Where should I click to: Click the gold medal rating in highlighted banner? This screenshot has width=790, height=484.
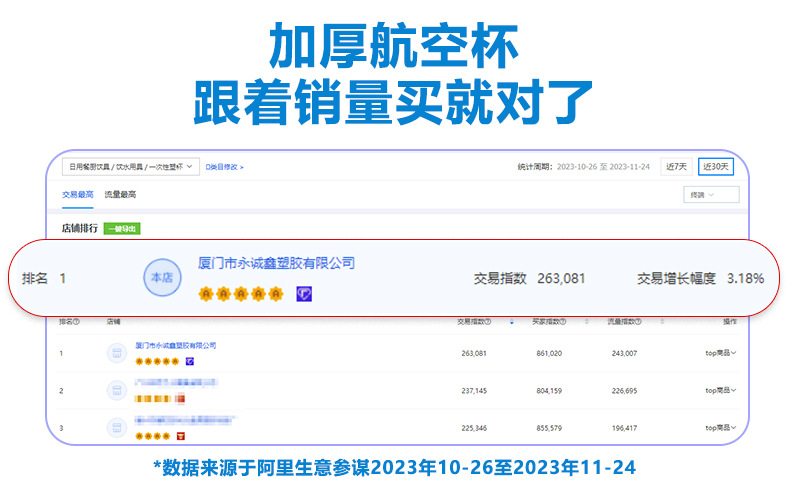pos(240,294)
